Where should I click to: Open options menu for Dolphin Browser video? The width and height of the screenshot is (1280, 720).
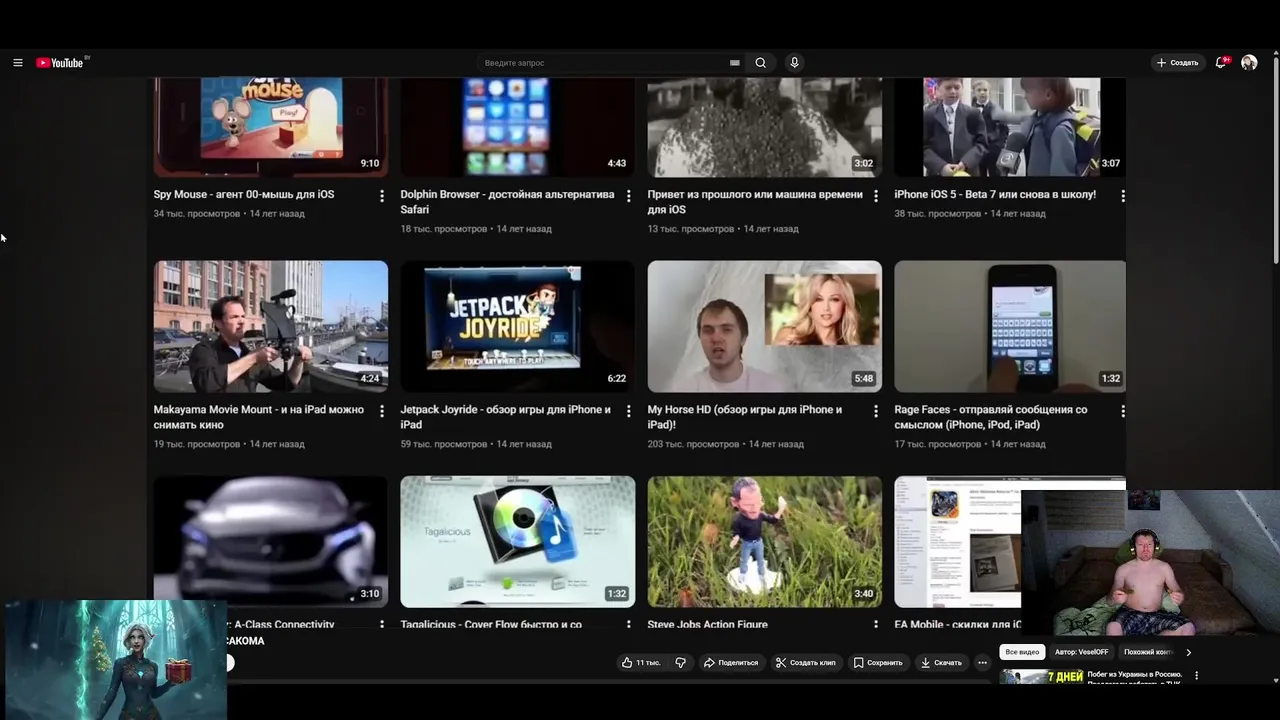point(629,196)
